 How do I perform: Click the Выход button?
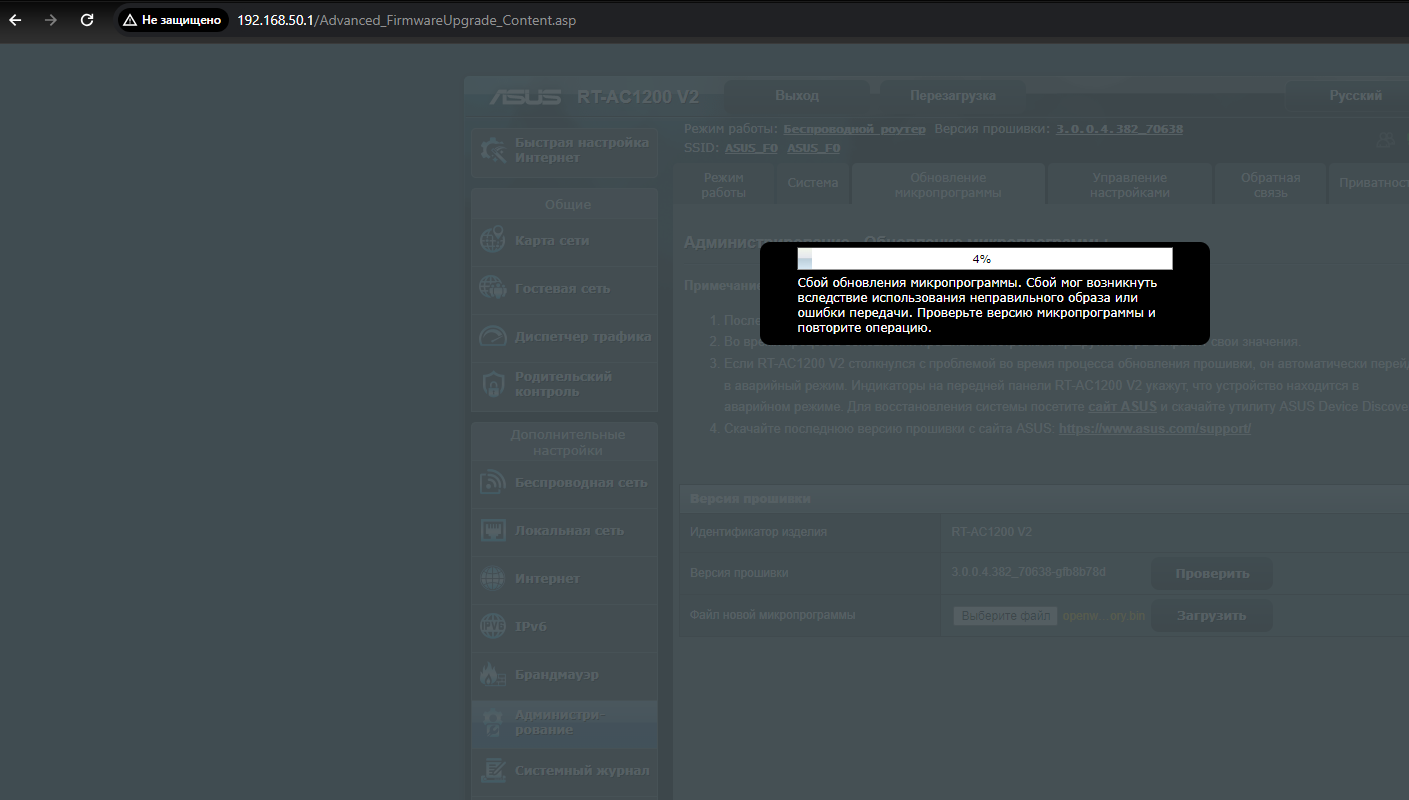[796, 96]
